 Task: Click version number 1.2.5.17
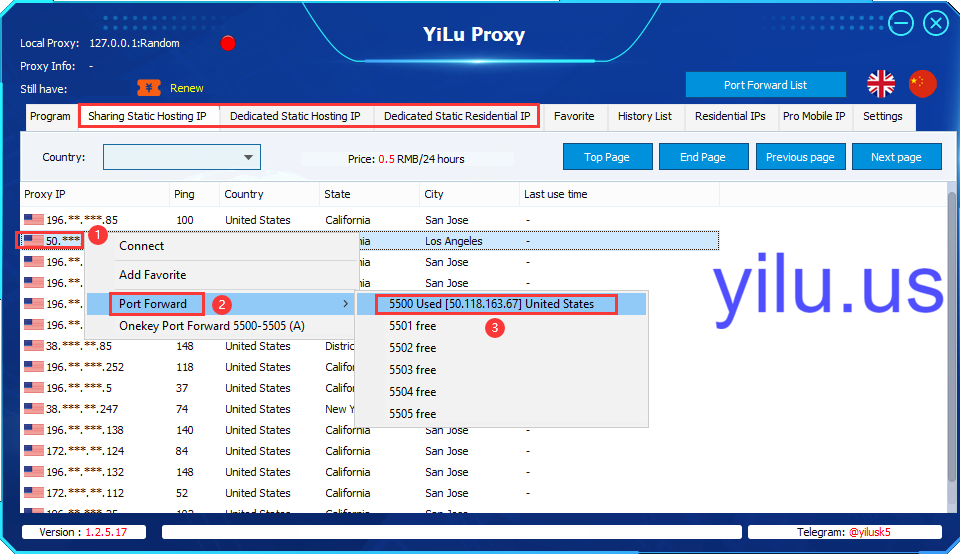coord(106,532)
